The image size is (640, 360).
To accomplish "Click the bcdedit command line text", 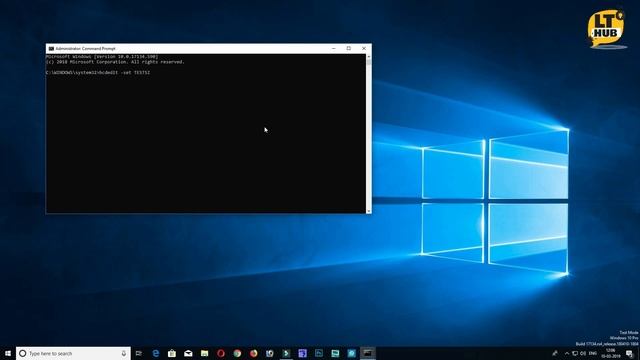I will pos(98,73).
